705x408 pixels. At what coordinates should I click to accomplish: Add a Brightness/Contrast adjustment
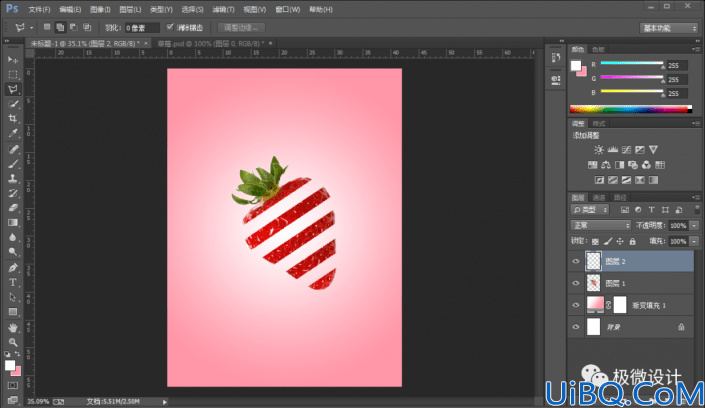coord(598,150)
